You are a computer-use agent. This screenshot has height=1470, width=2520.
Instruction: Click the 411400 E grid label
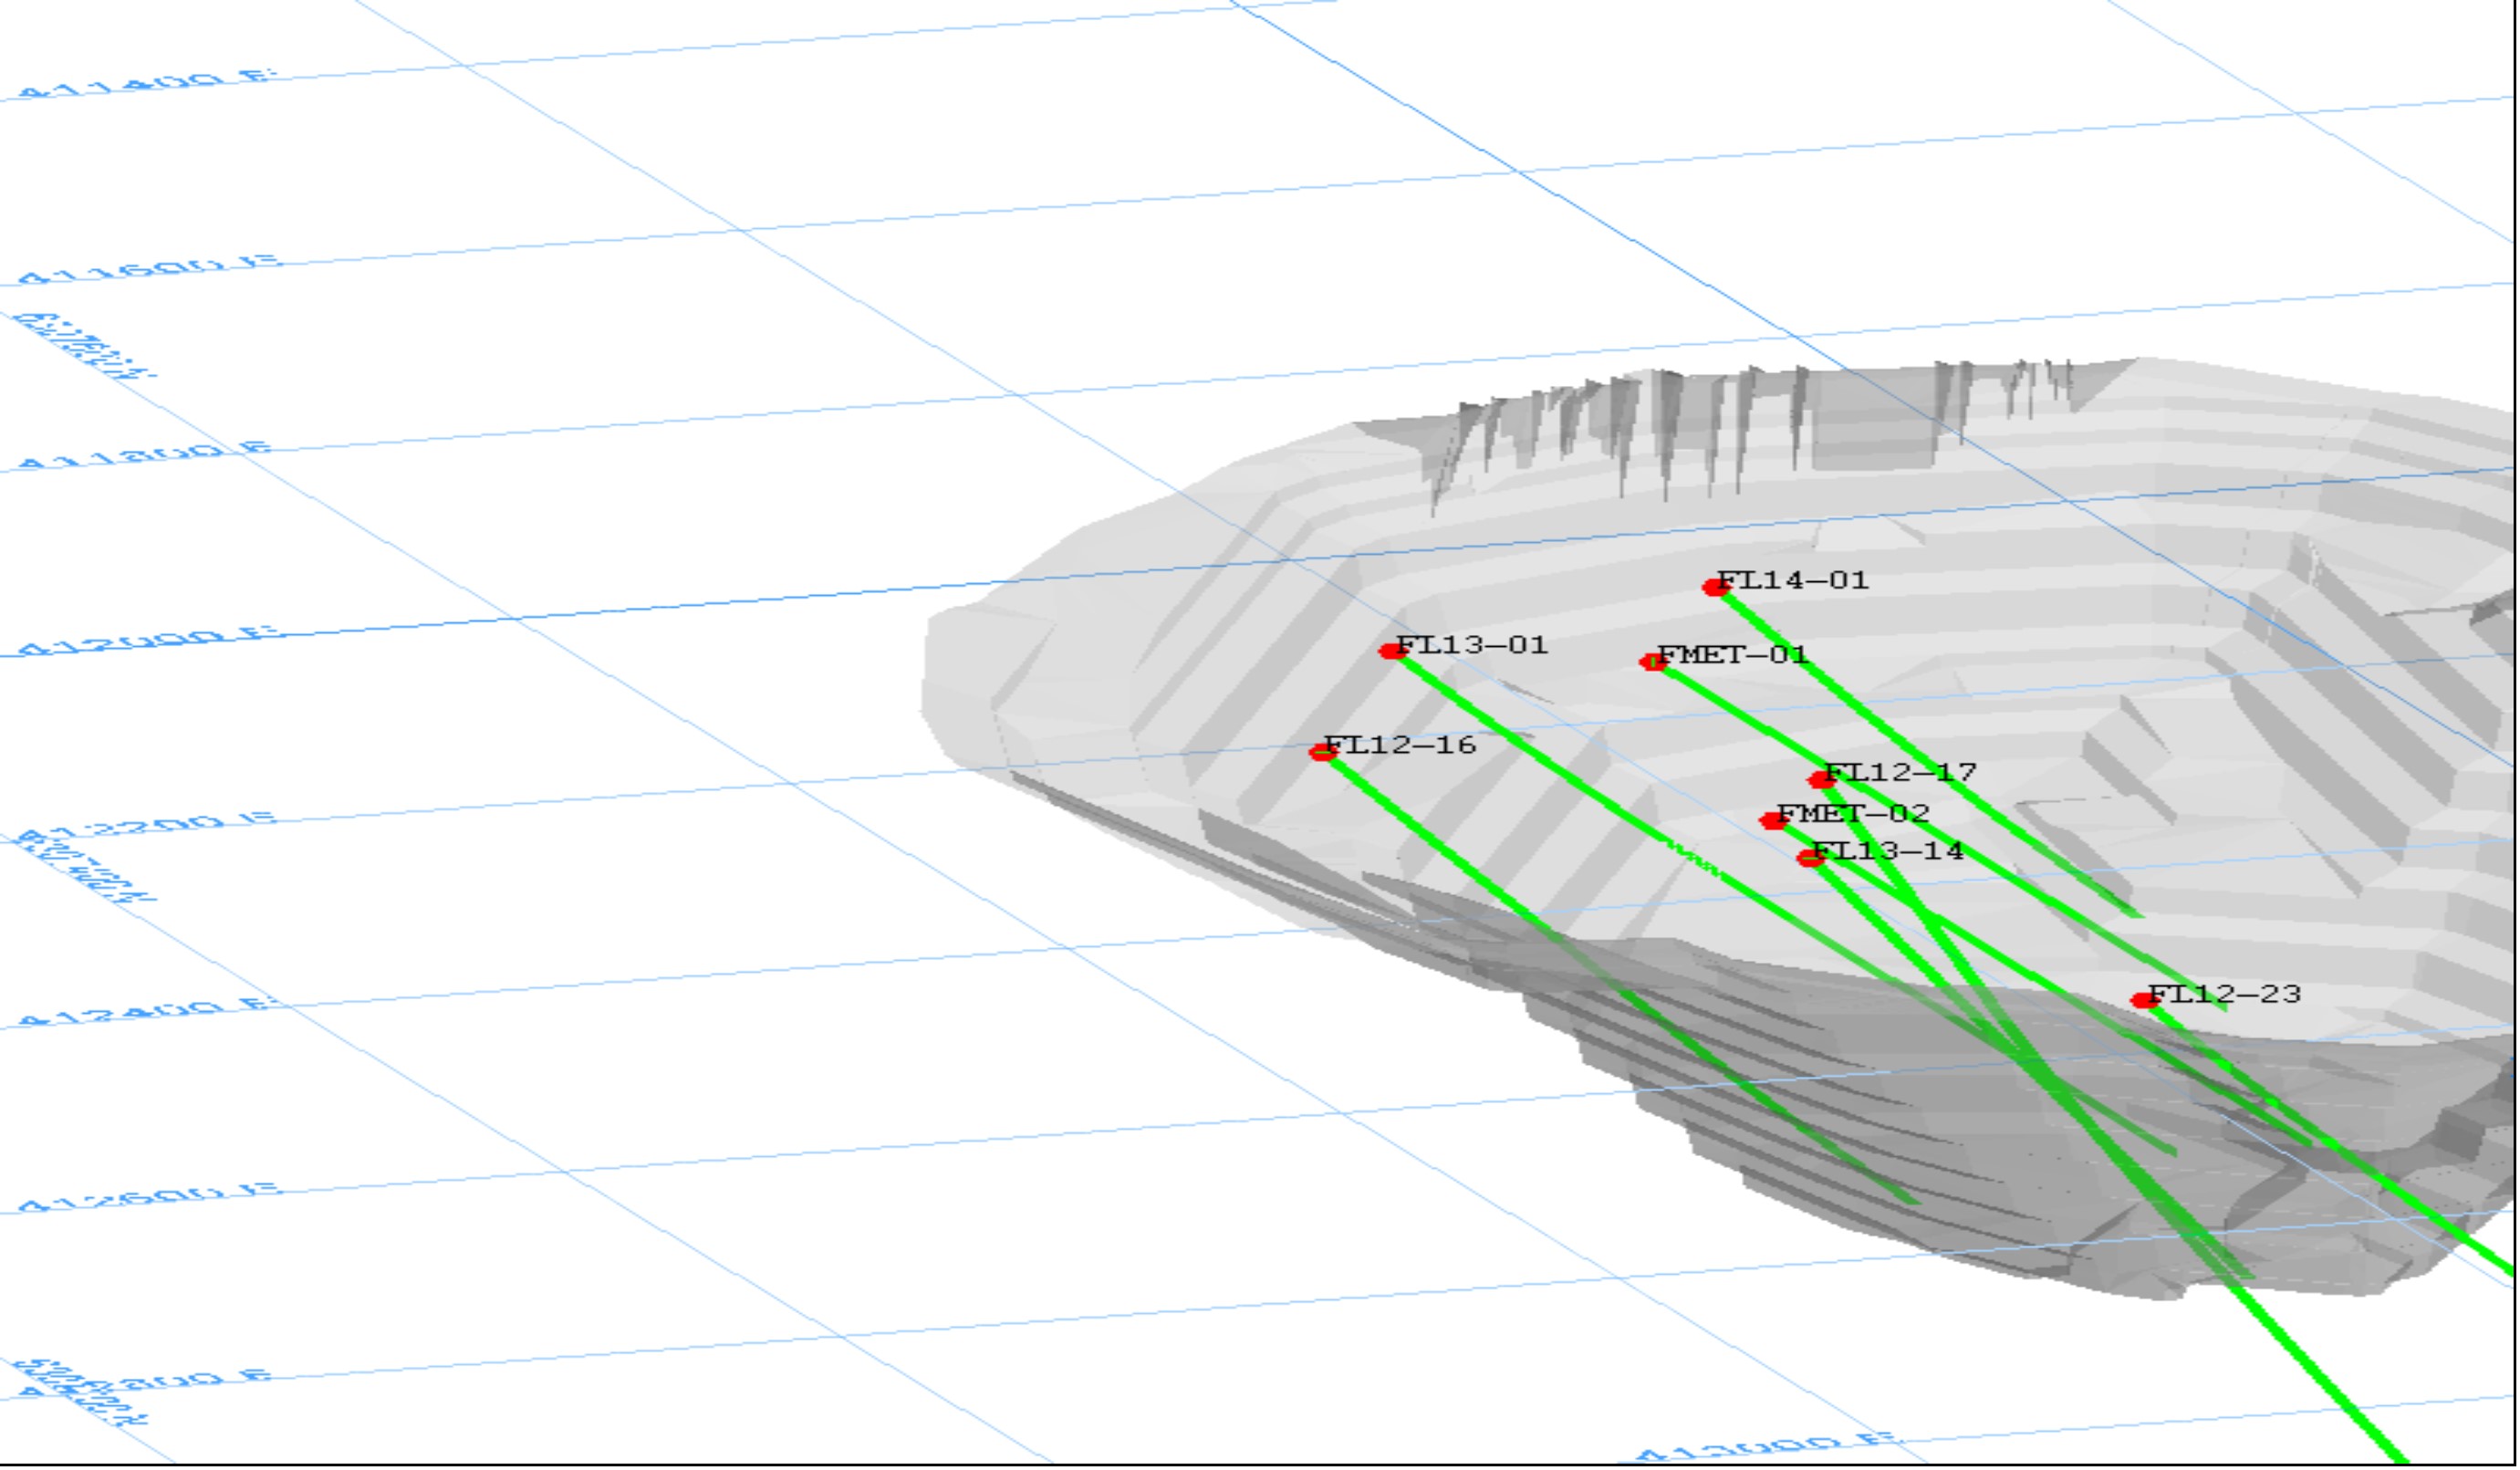145,84
